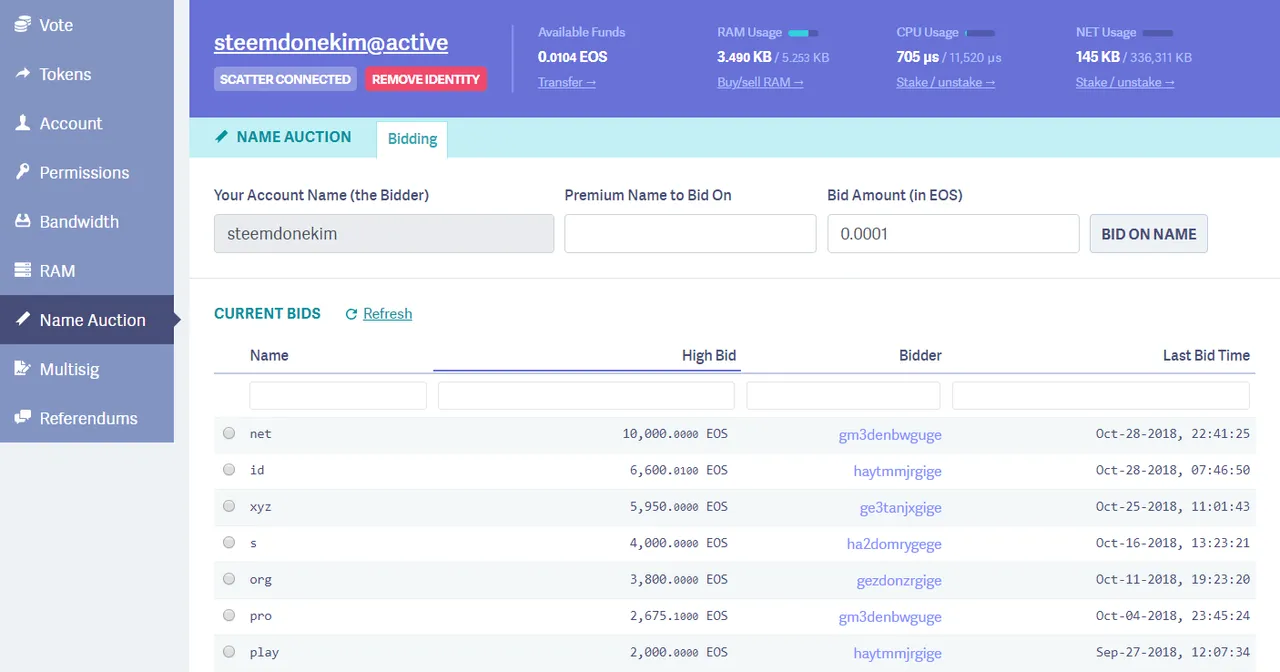Click the Name Auction pencil icon in sidebar
1280x672 pixels.
tap(22, 319)
